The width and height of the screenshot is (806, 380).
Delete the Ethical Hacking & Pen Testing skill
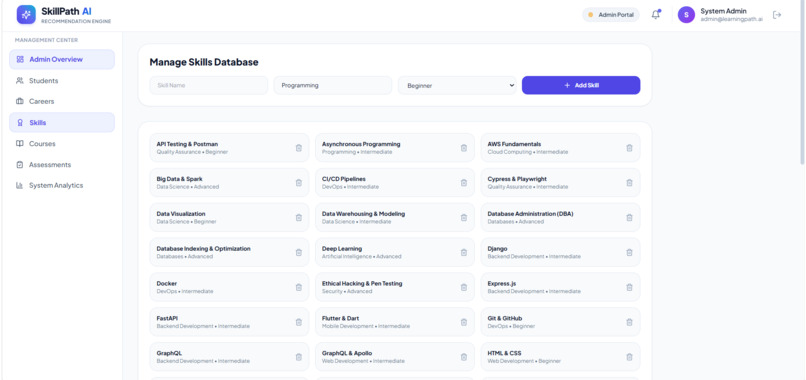[464, 287]
